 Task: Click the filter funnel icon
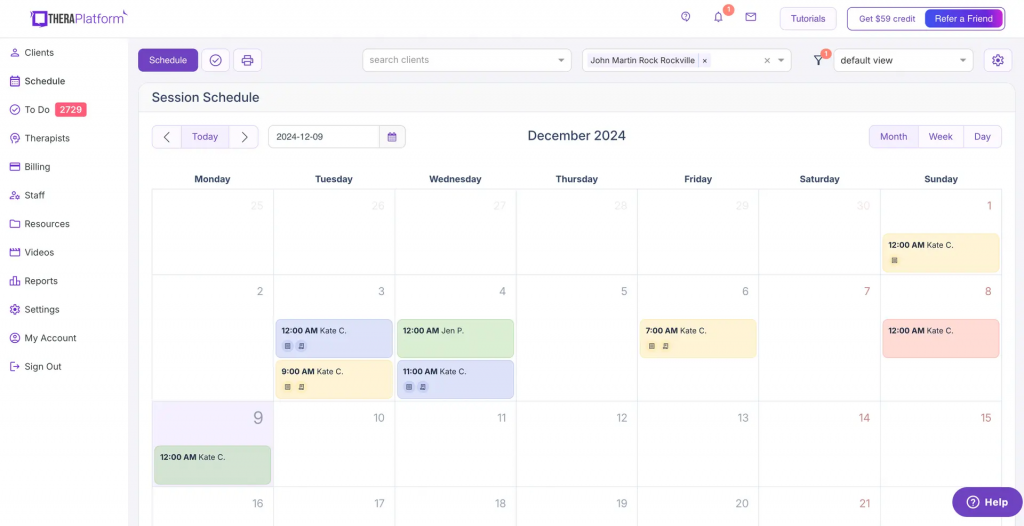tap(818, 60)
